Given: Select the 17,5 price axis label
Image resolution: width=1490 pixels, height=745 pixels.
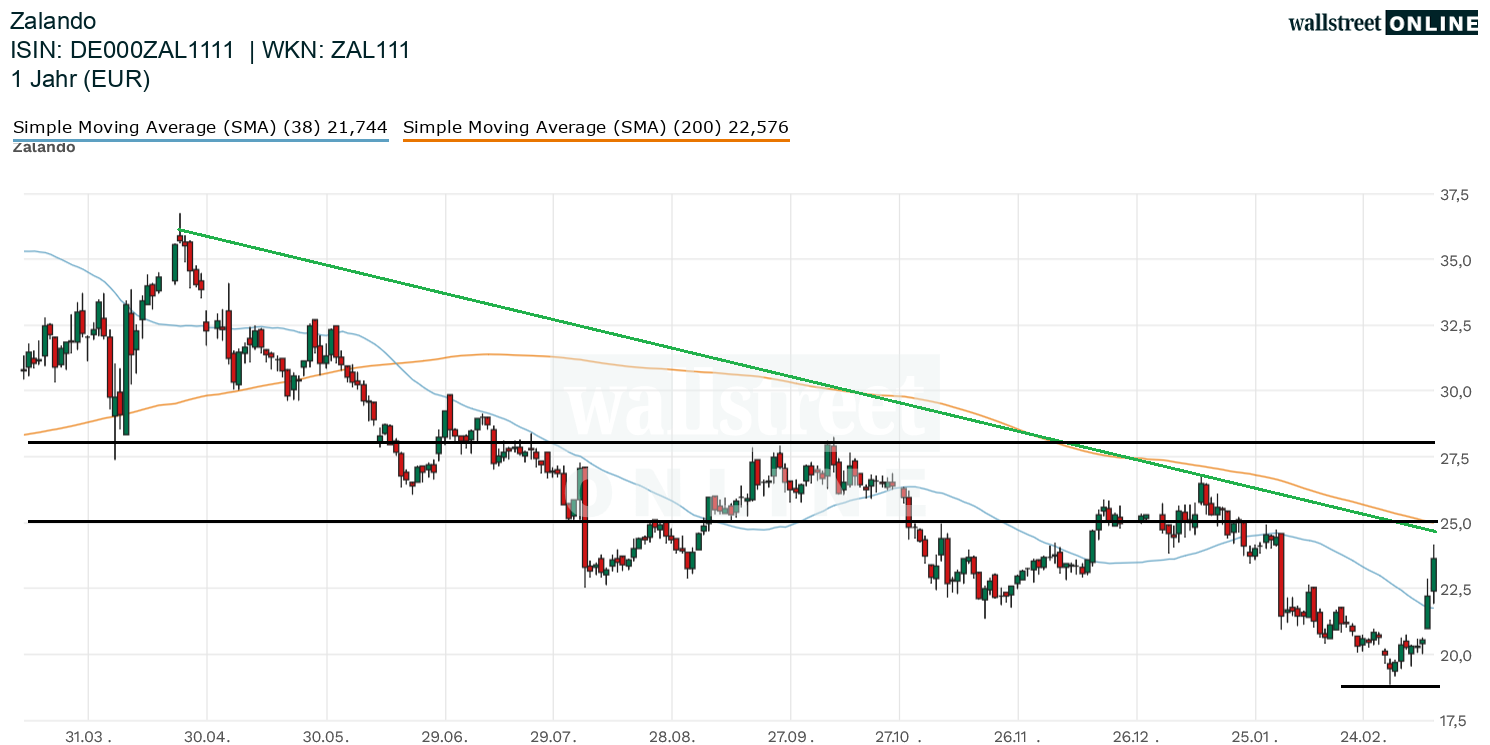Looking at the screenshot, I should [1456, 720].
